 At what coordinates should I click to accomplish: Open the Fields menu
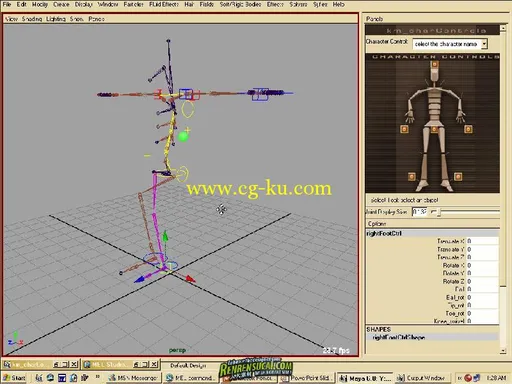(x=207, y=4)
